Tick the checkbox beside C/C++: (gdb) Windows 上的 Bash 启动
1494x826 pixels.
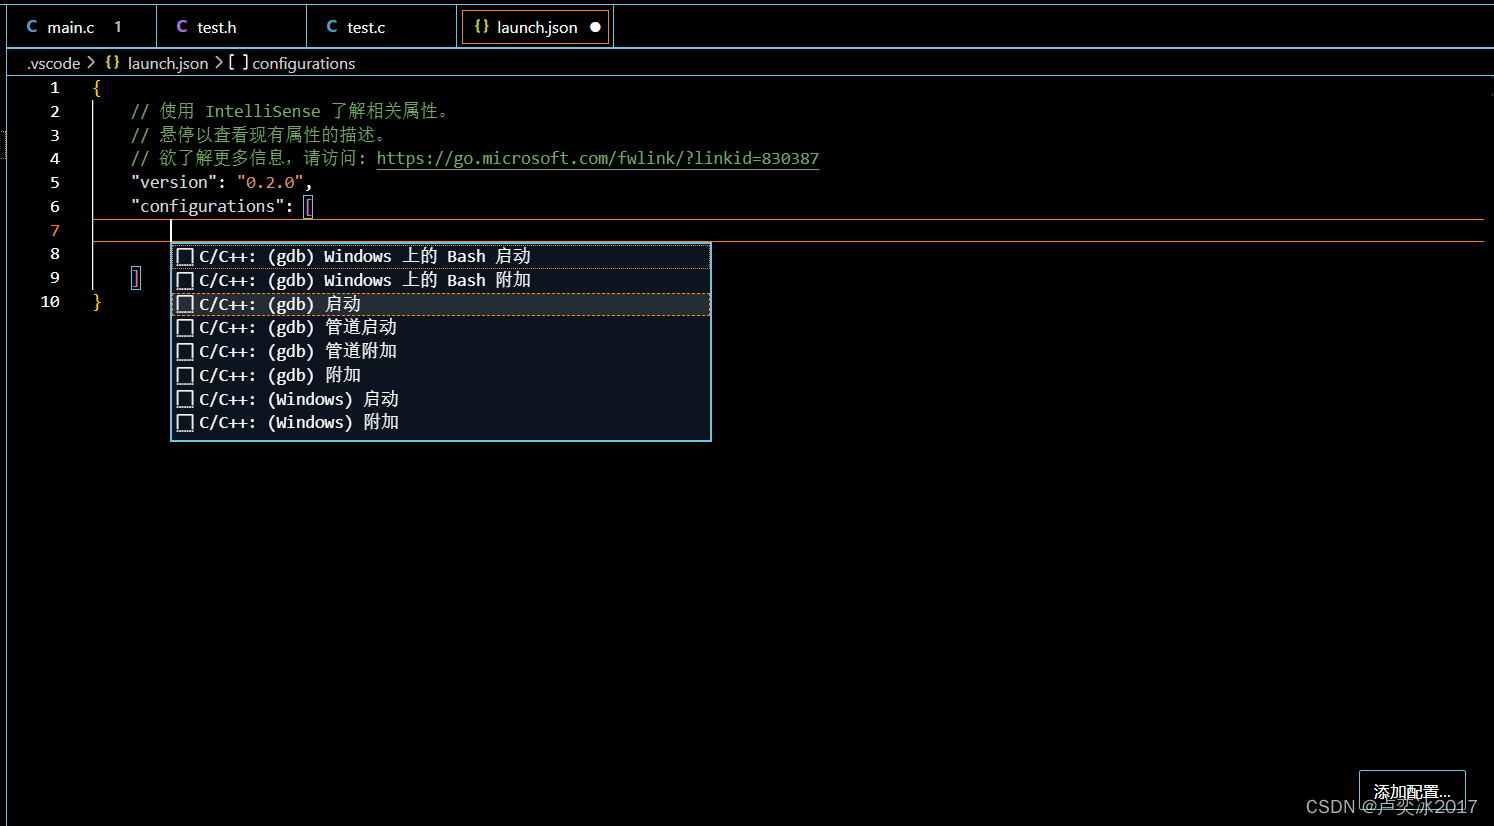coord(185,256)
